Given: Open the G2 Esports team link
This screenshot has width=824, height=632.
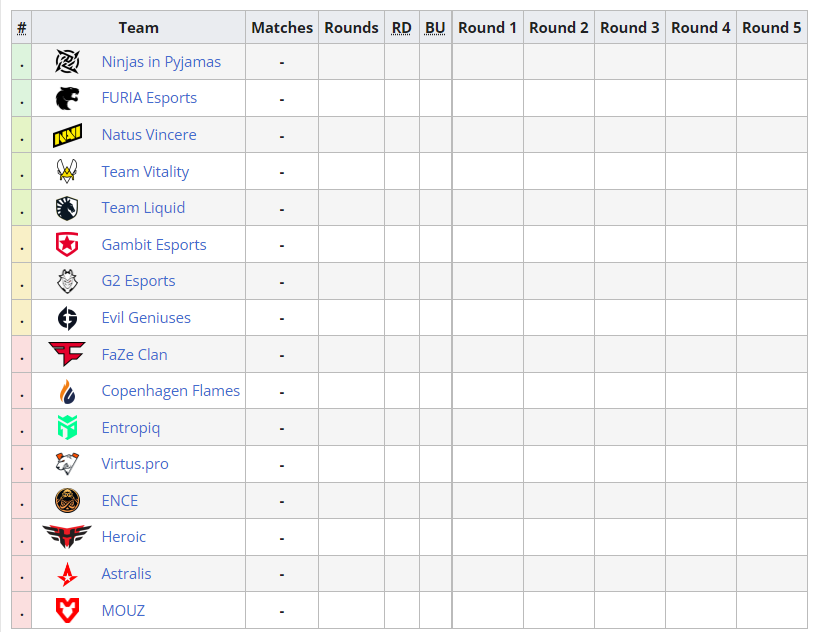Looking at the screenshot, I should (138, 281).
